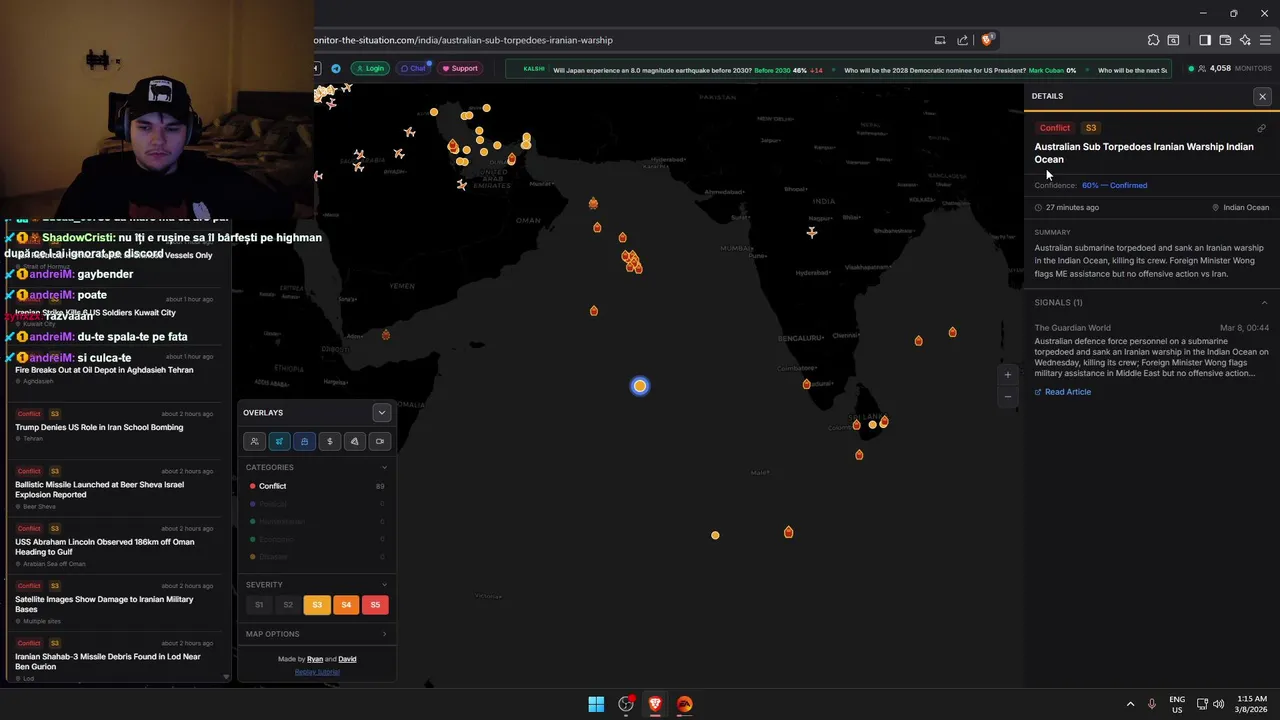This screenshot has height=720, width=1280.
Task: Toggle the camera overlay icon
Action: click(x=379, y=441)
